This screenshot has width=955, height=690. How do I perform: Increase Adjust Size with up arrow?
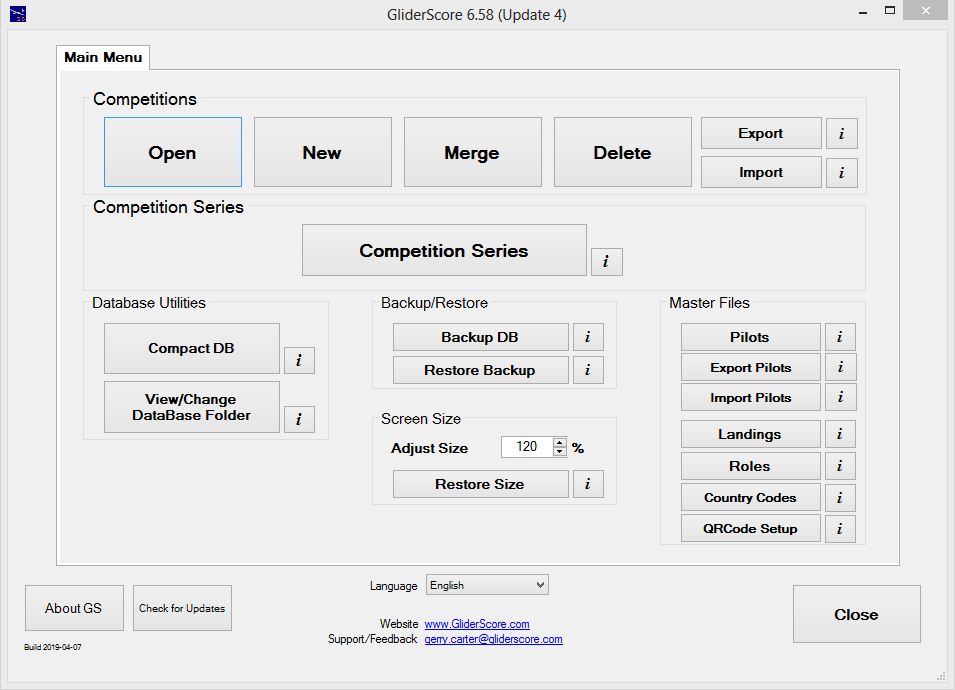pos(560,442)
